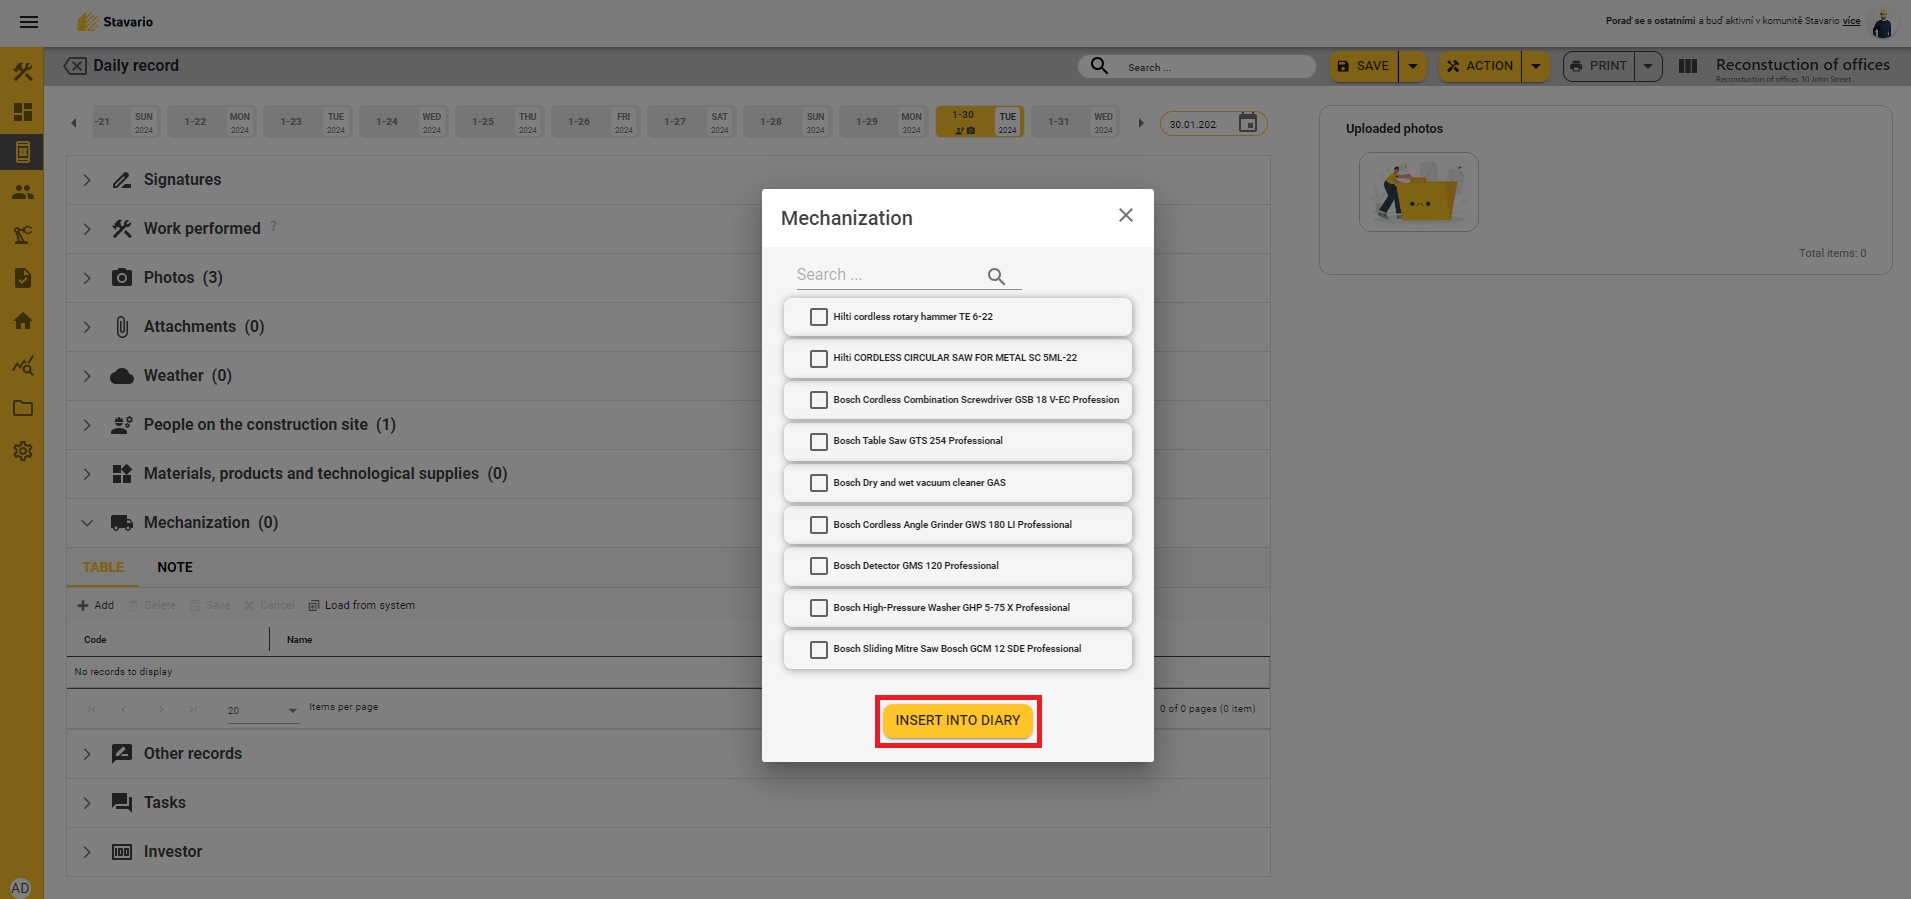1911x899 pixels.
Task: Check Bosch Cordless Combination Screwdriver GSB 18
Action: click(819, 400)
